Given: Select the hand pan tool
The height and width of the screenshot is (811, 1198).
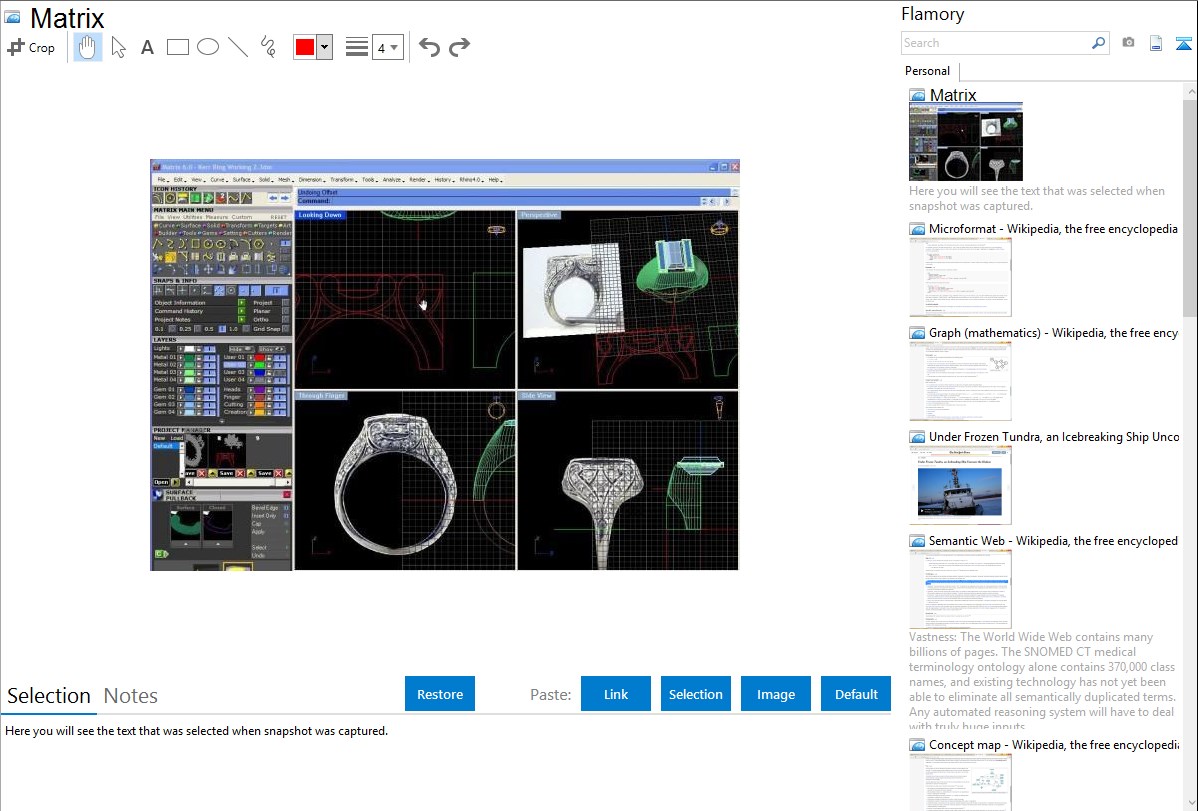Looking at the screenshot, I should 87,47.
